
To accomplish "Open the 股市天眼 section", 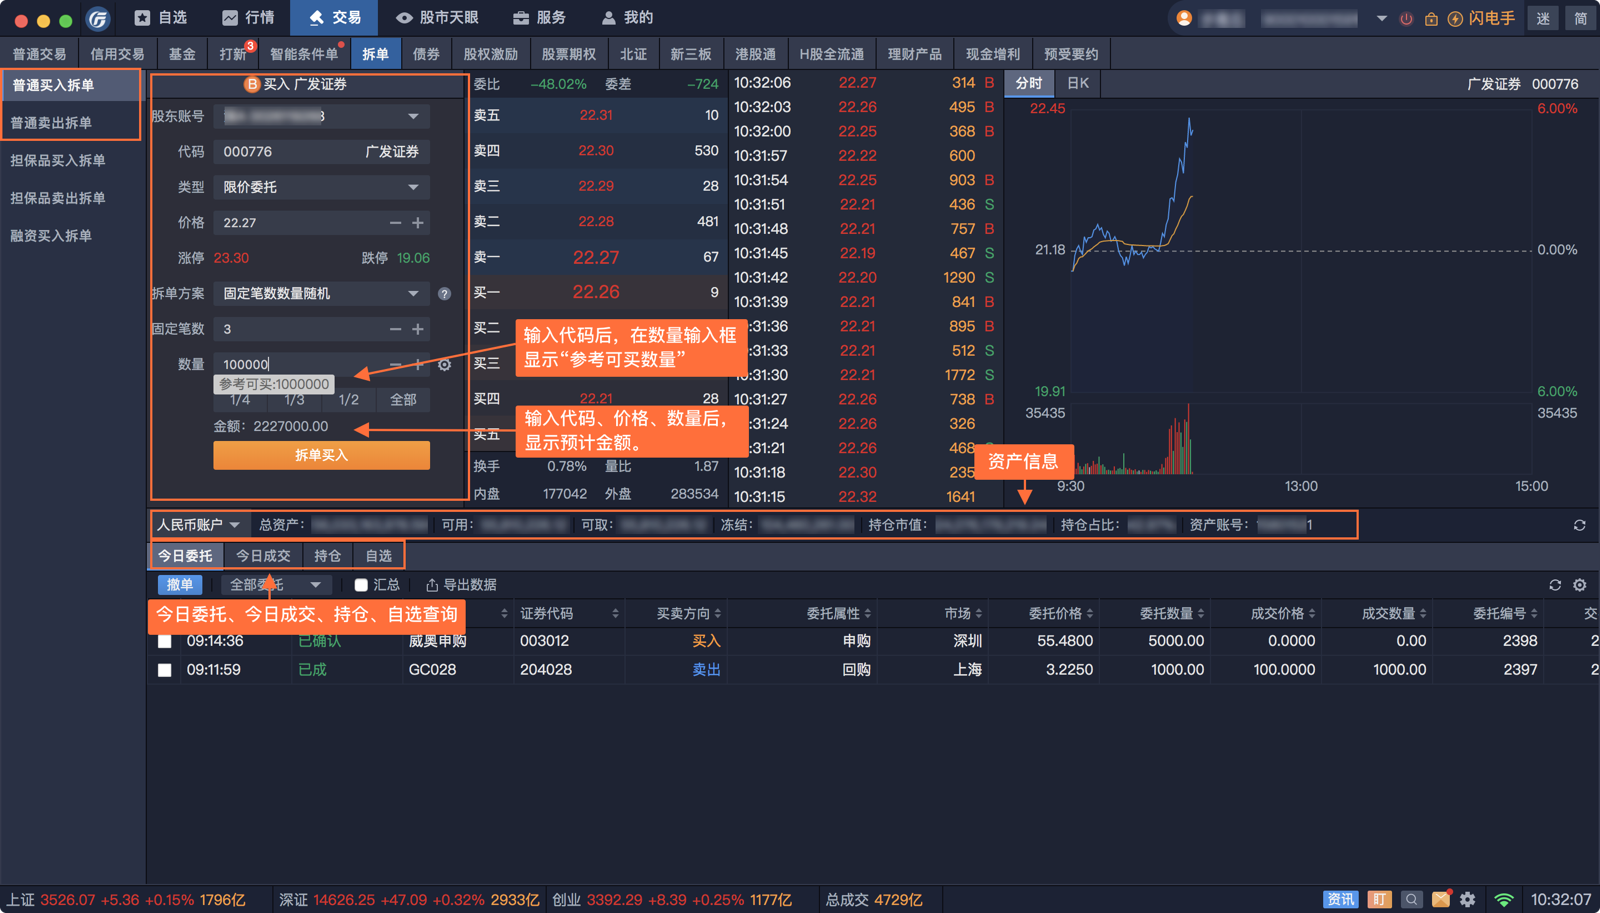I will 437,18.
